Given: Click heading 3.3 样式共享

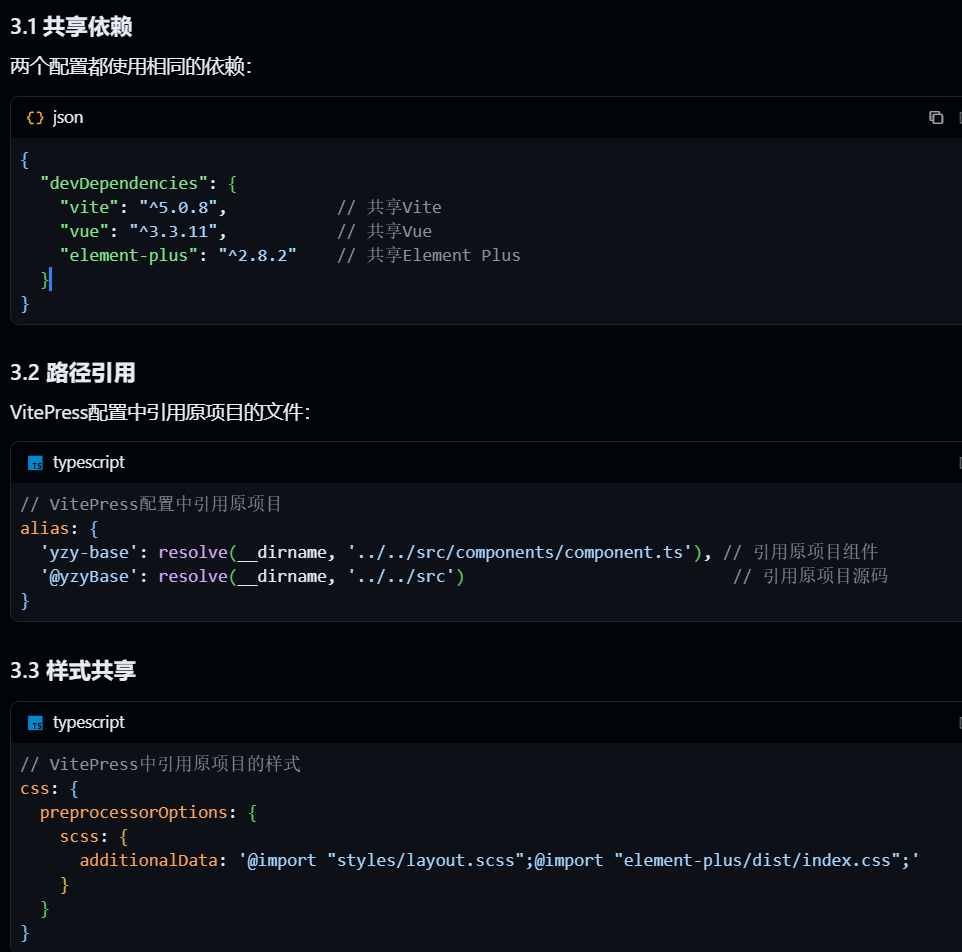Looking at the screenshot, I should [x=73, y=670].
